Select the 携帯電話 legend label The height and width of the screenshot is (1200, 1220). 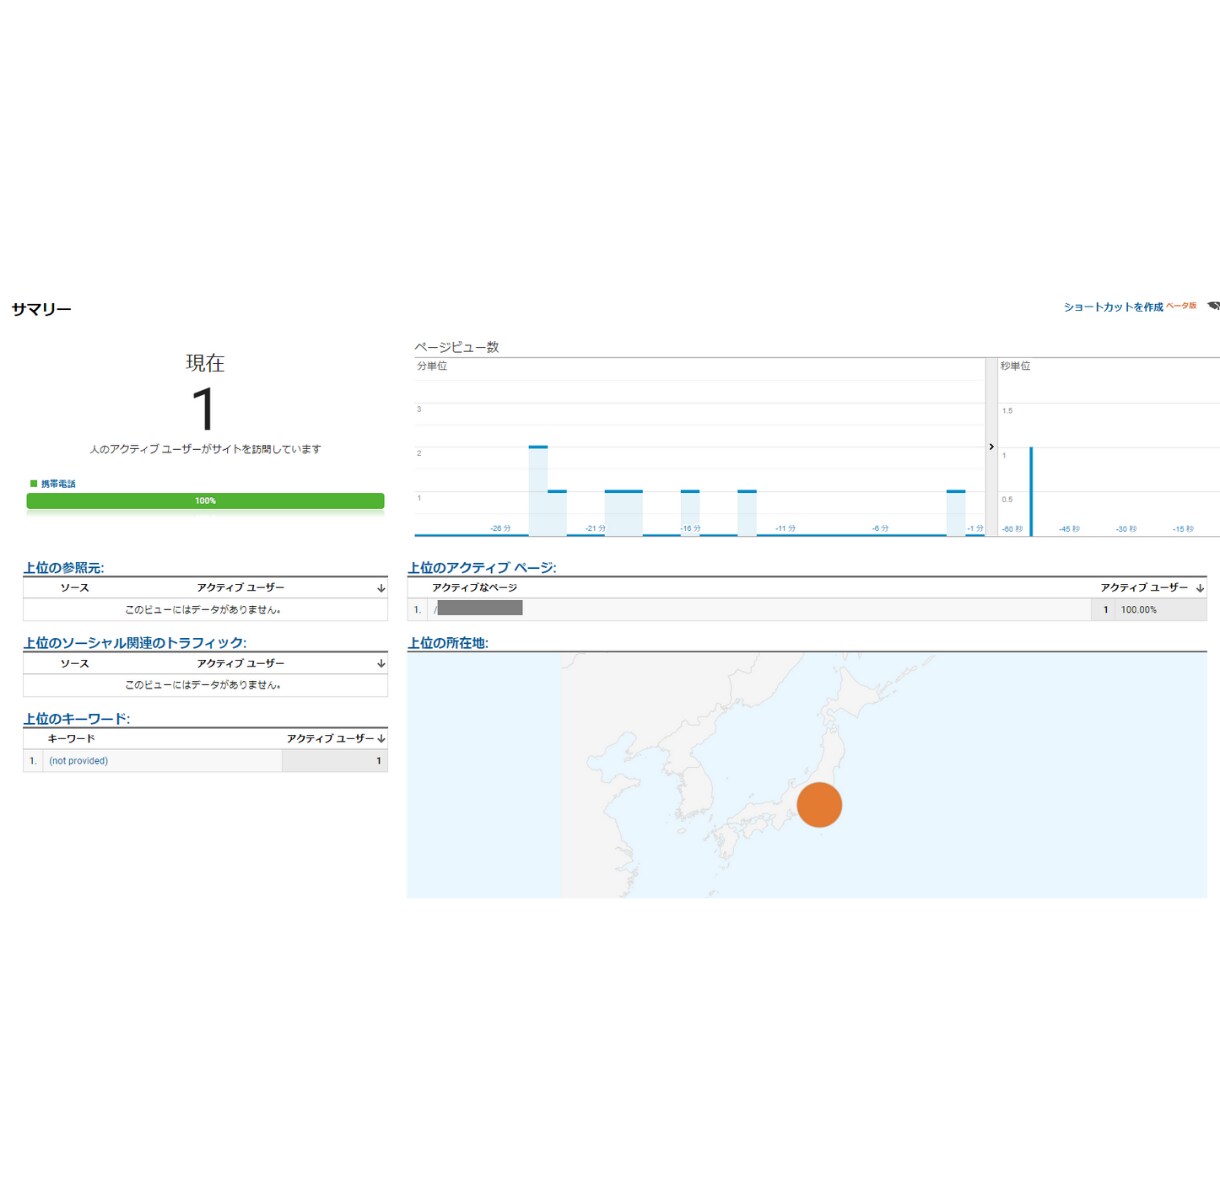[58, 484]
